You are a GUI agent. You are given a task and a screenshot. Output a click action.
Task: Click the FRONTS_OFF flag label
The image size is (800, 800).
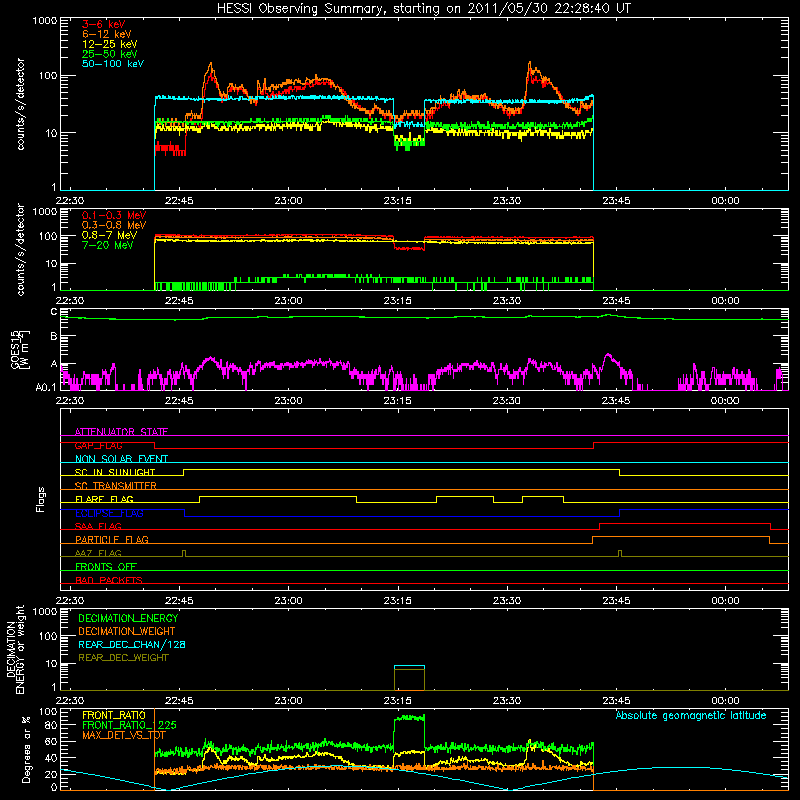coord(106,566)
